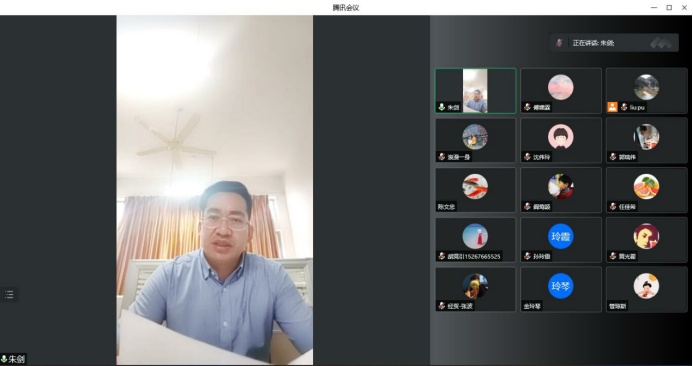Maximize the 腾讯会议 window

[x=669, y=8]
